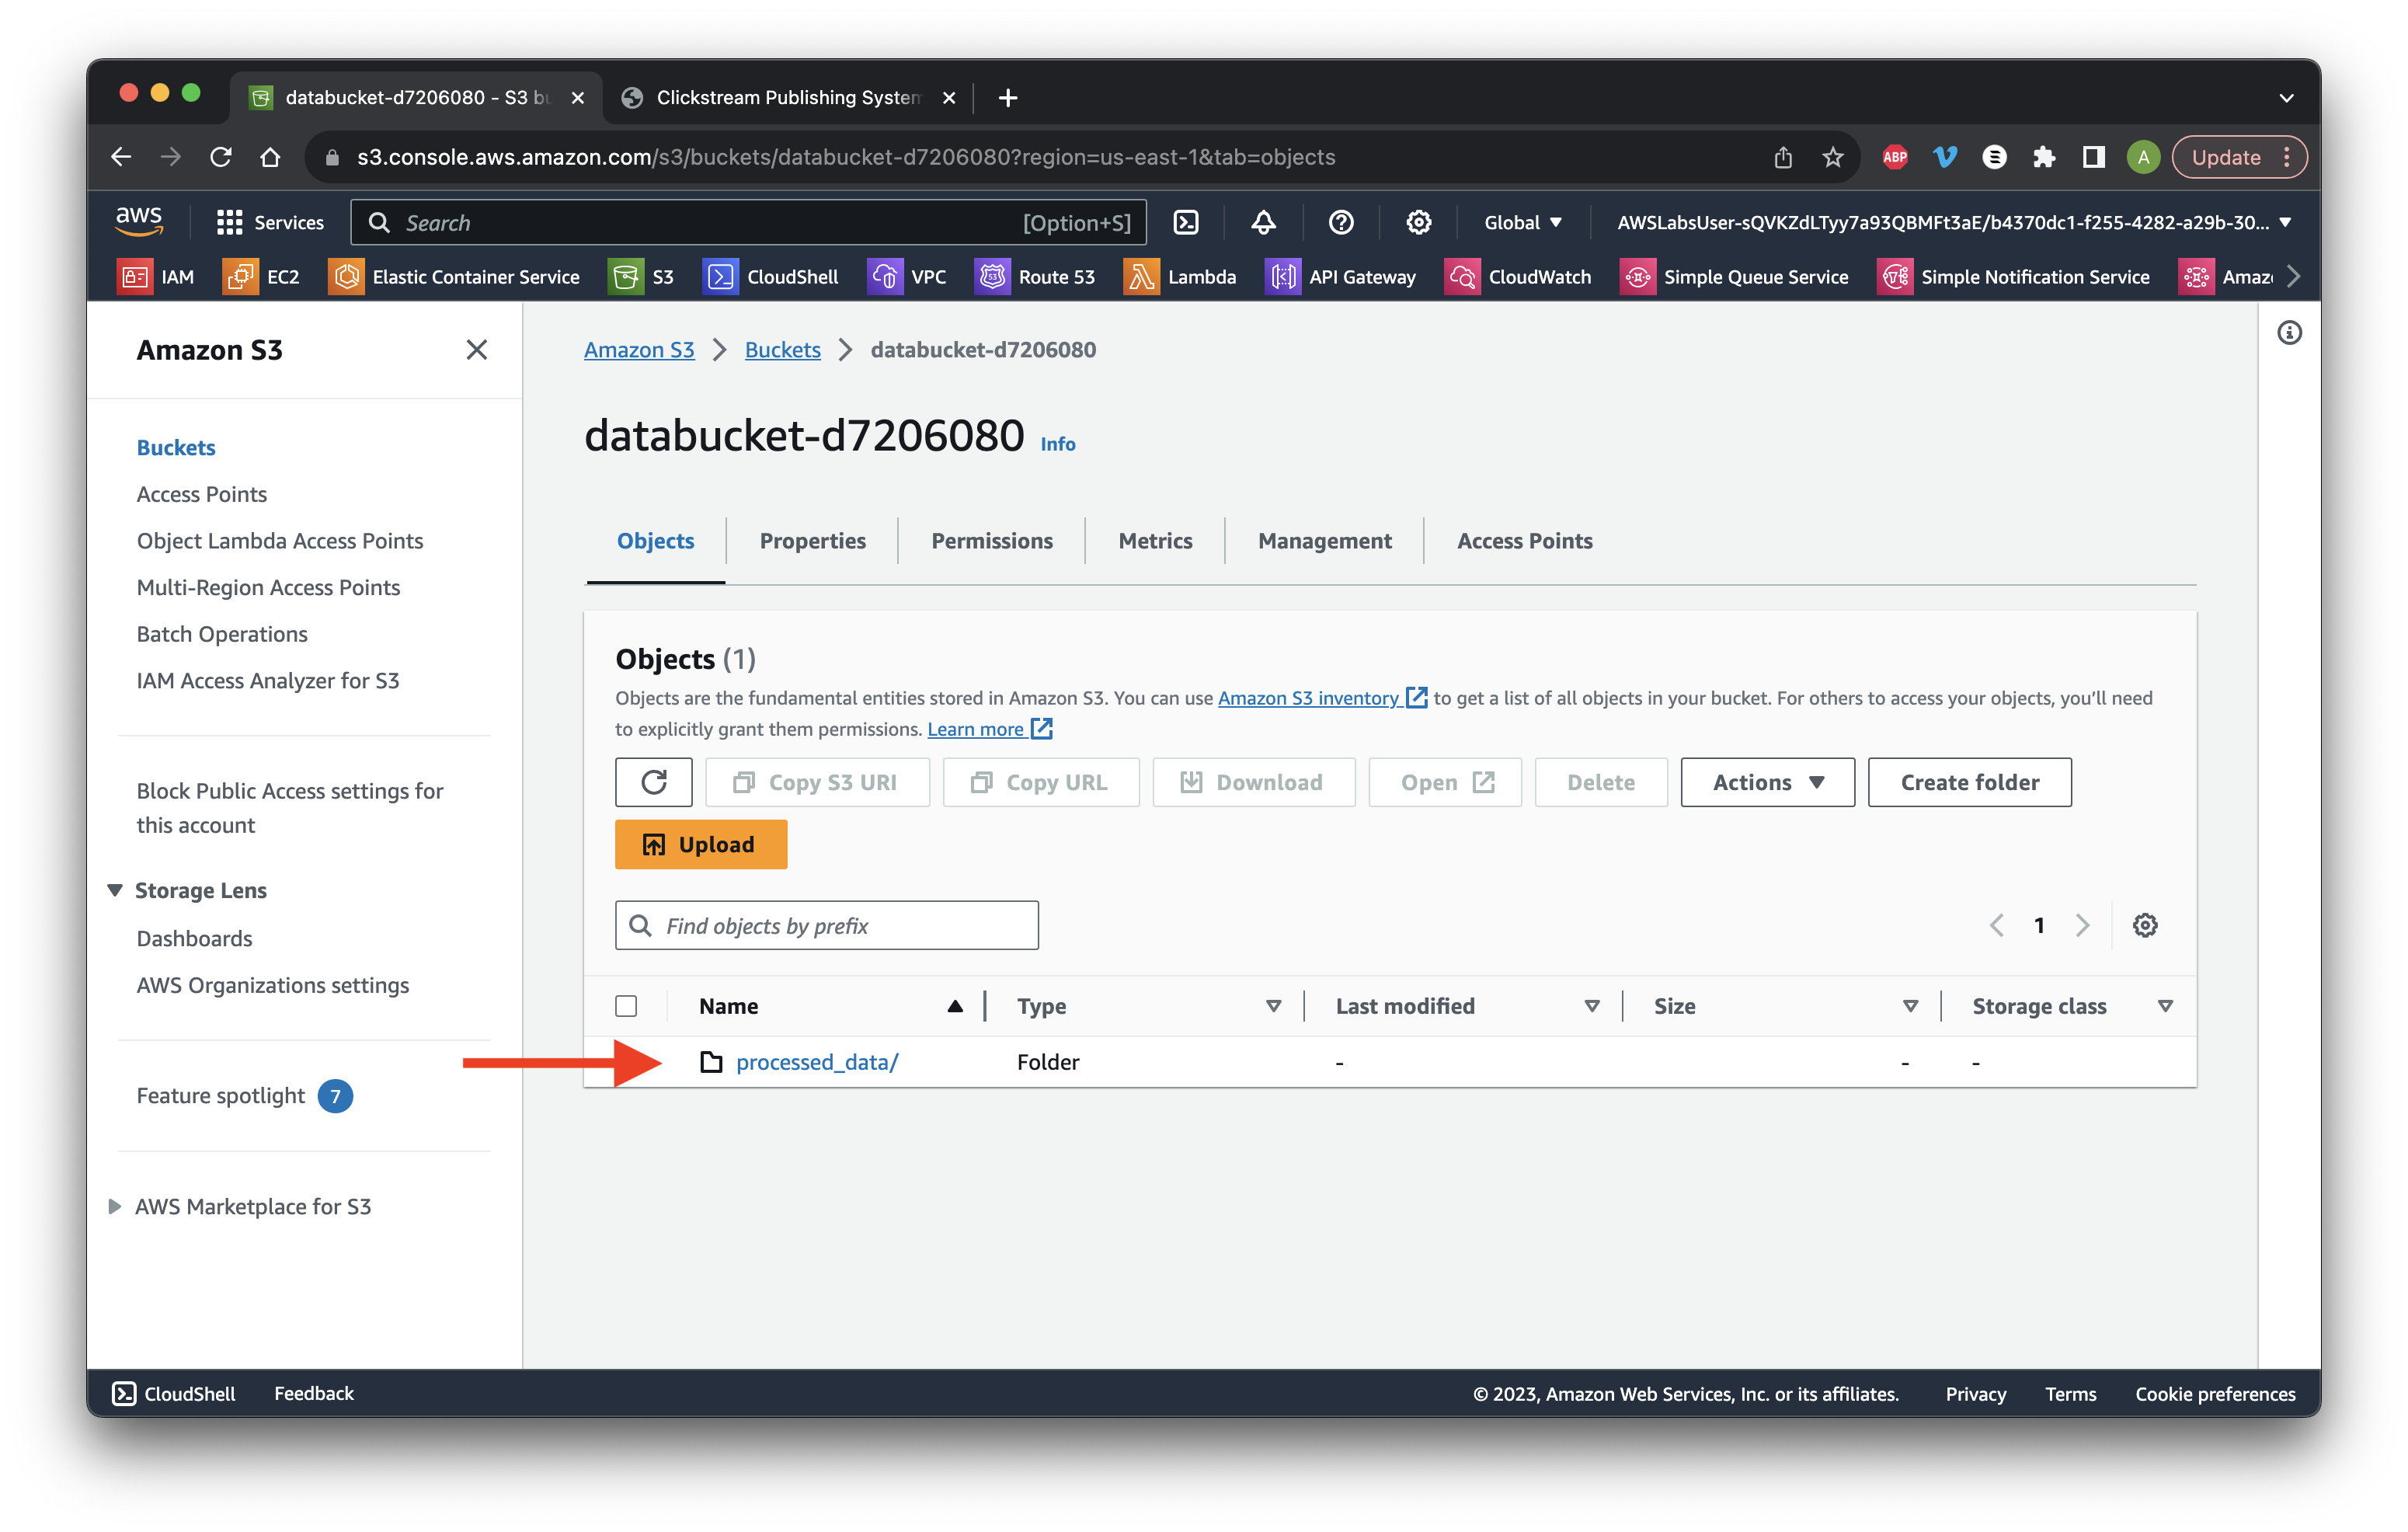This screenshot has height=1532, width=2408.
Task: Open table preferences gear icon
Action: pyautogui.click(x=2144, y=925)
